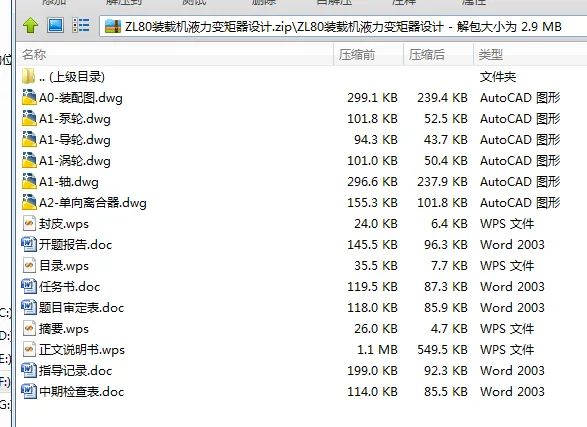Click the A1-泵轮.dwg file icon
Screen dimensions: 587x427
pyautogui.click(x=29, y=118)
